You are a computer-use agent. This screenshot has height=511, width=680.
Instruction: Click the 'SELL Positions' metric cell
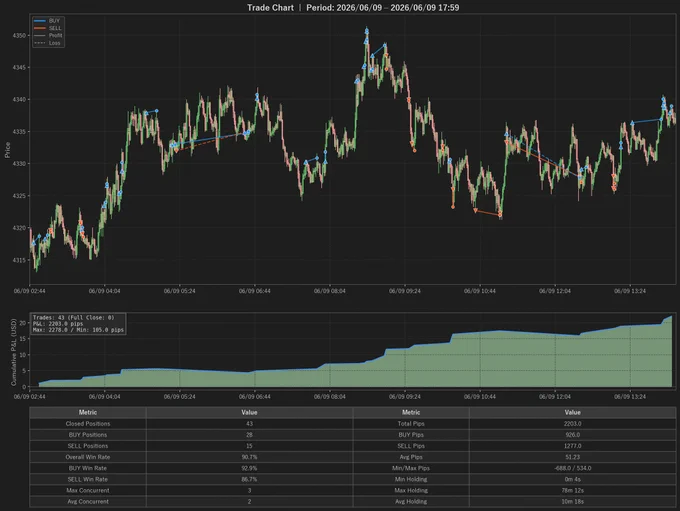pyautogui.click(x=88, y=446)
